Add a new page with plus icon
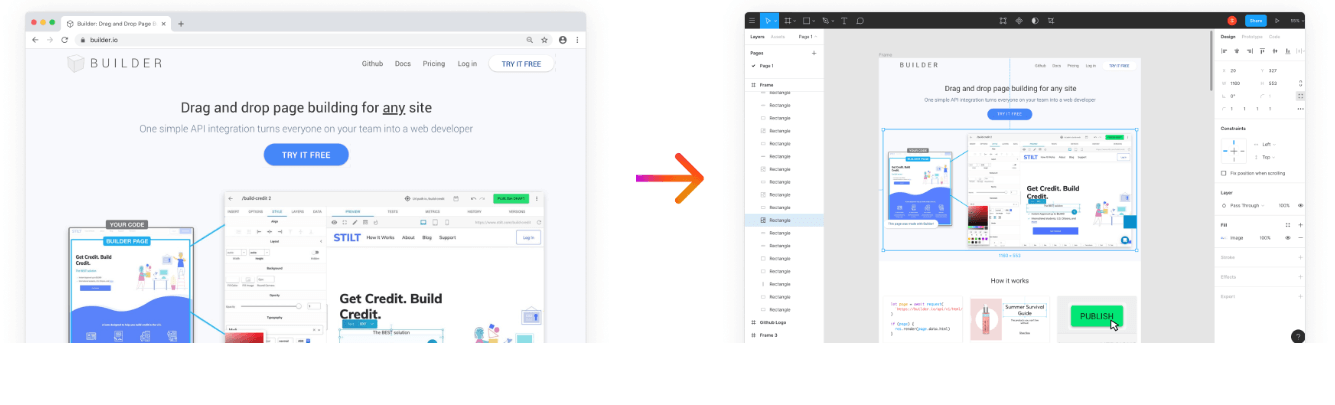 point(814,52)
